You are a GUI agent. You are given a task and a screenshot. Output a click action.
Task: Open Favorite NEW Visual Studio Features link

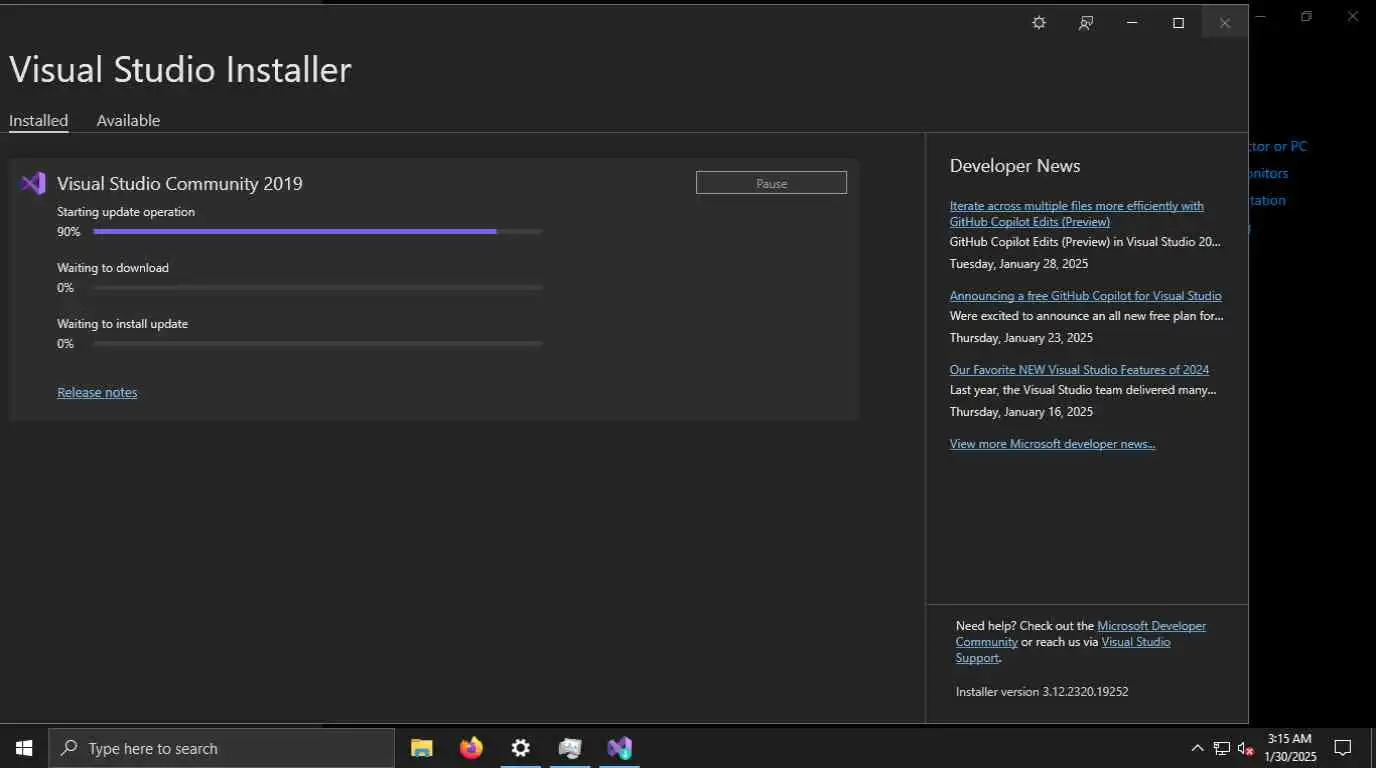coord(1079,370)
